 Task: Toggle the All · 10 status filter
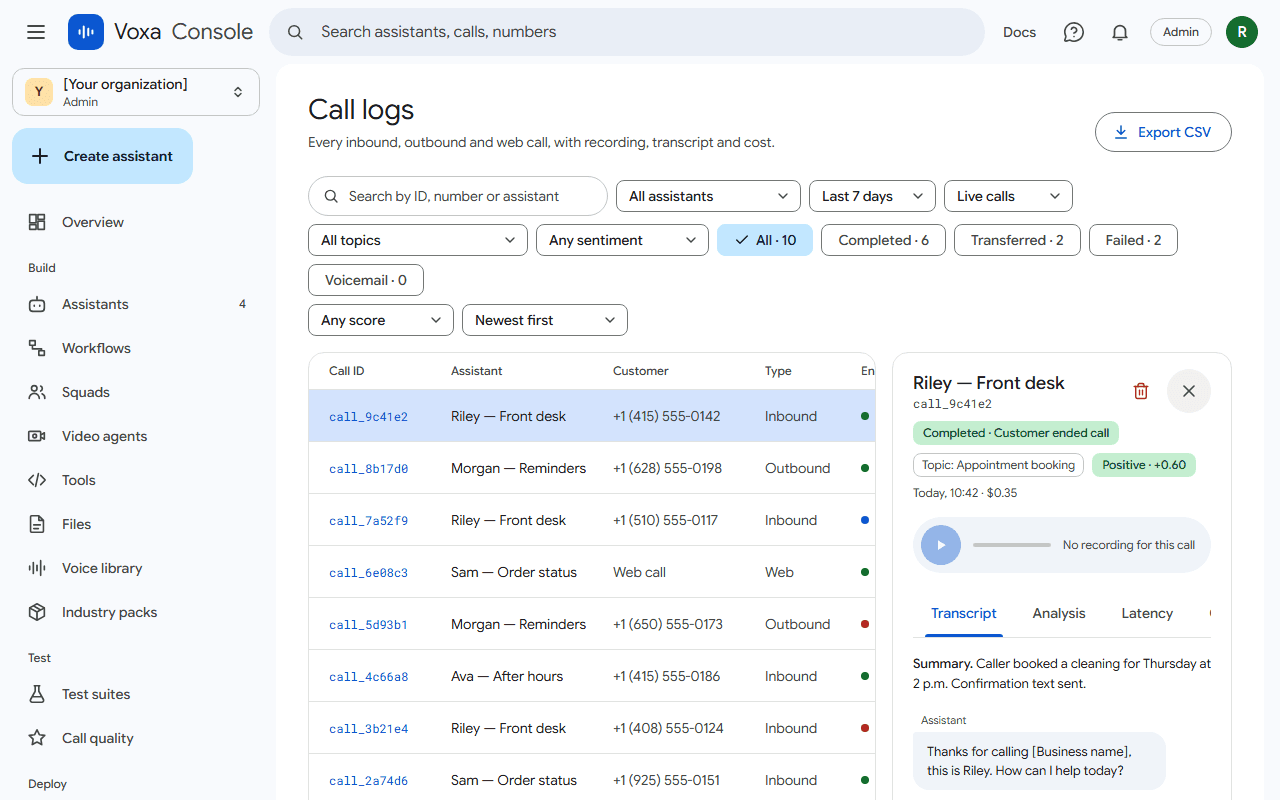point(765,240)
